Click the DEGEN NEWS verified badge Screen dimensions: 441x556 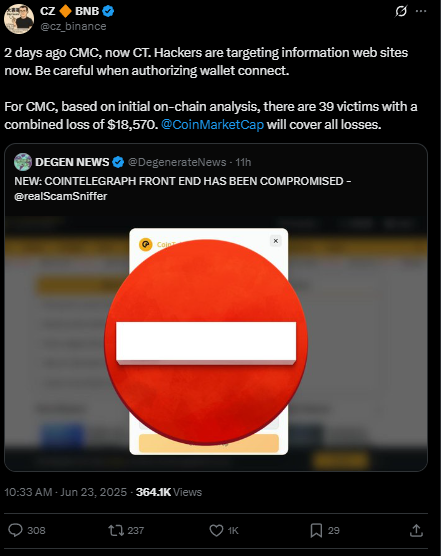[x=118, y=162]
